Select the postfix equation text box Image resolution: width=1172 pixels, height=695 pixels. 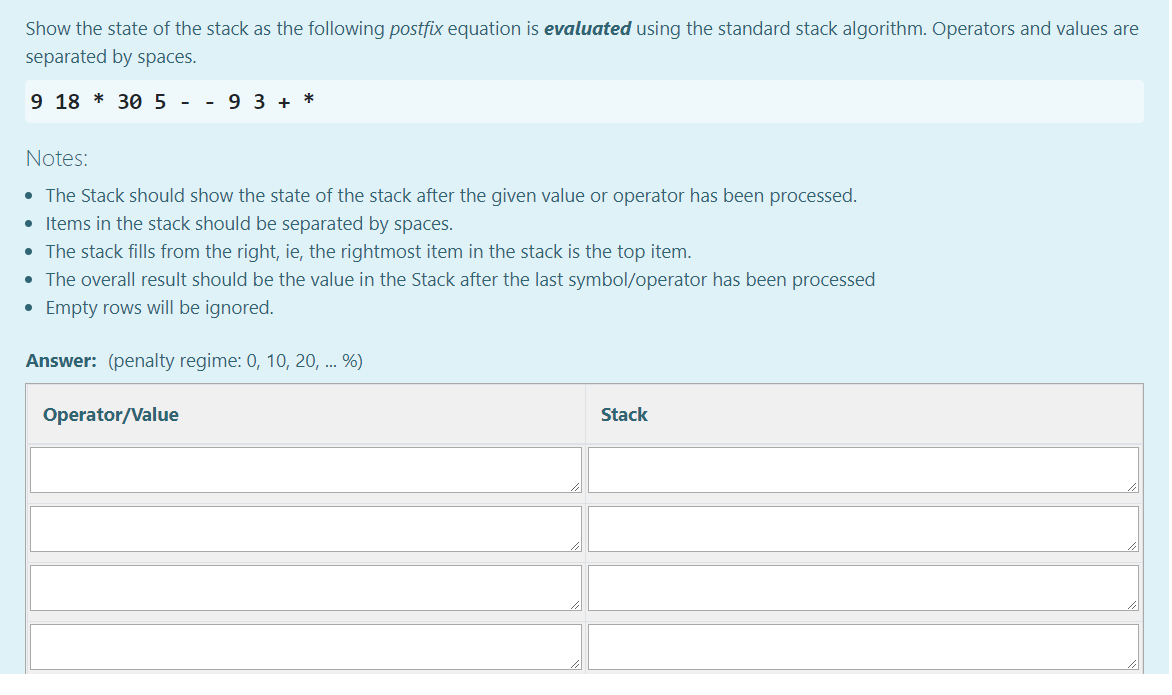(584, 101)
